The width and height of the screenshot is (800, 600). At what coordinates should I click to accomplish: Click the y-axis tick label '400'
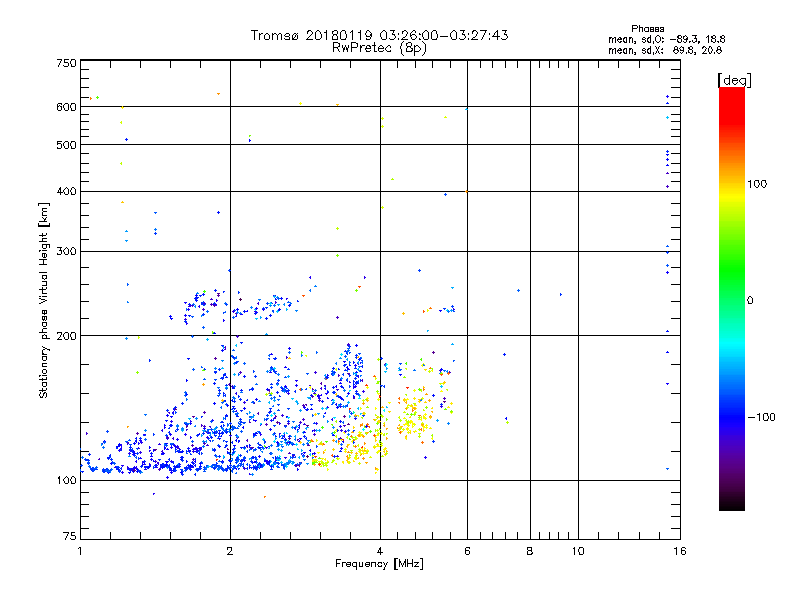pos(66,191)
